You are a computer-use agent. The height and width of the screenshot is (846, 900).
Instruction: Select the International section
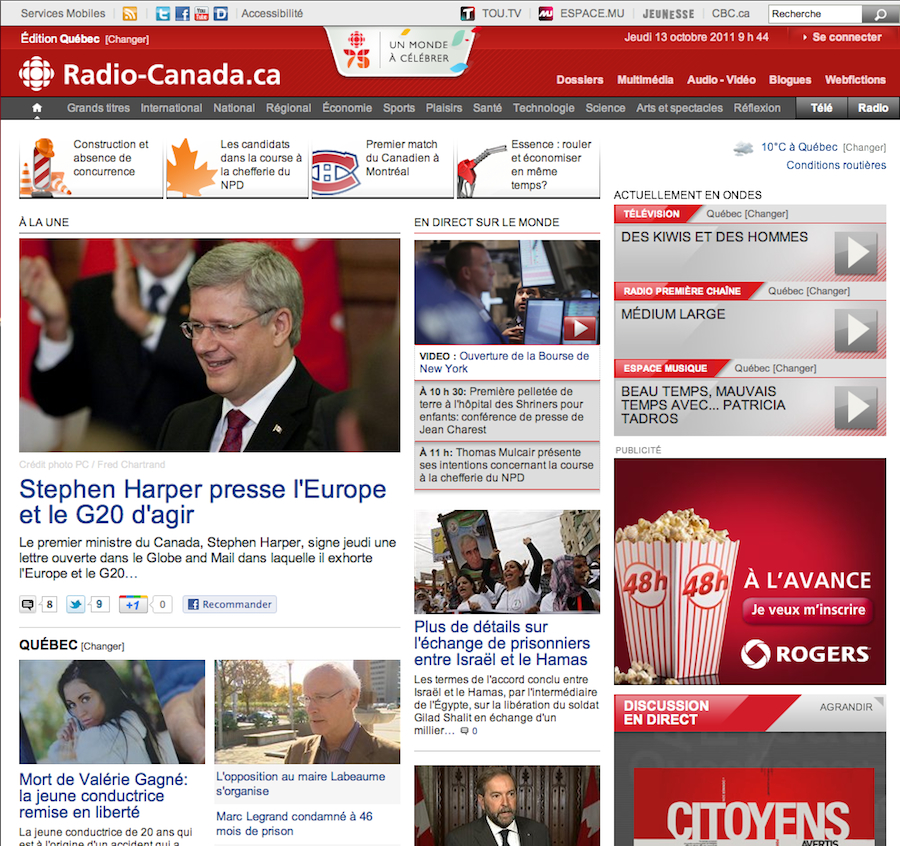[171, 108]
